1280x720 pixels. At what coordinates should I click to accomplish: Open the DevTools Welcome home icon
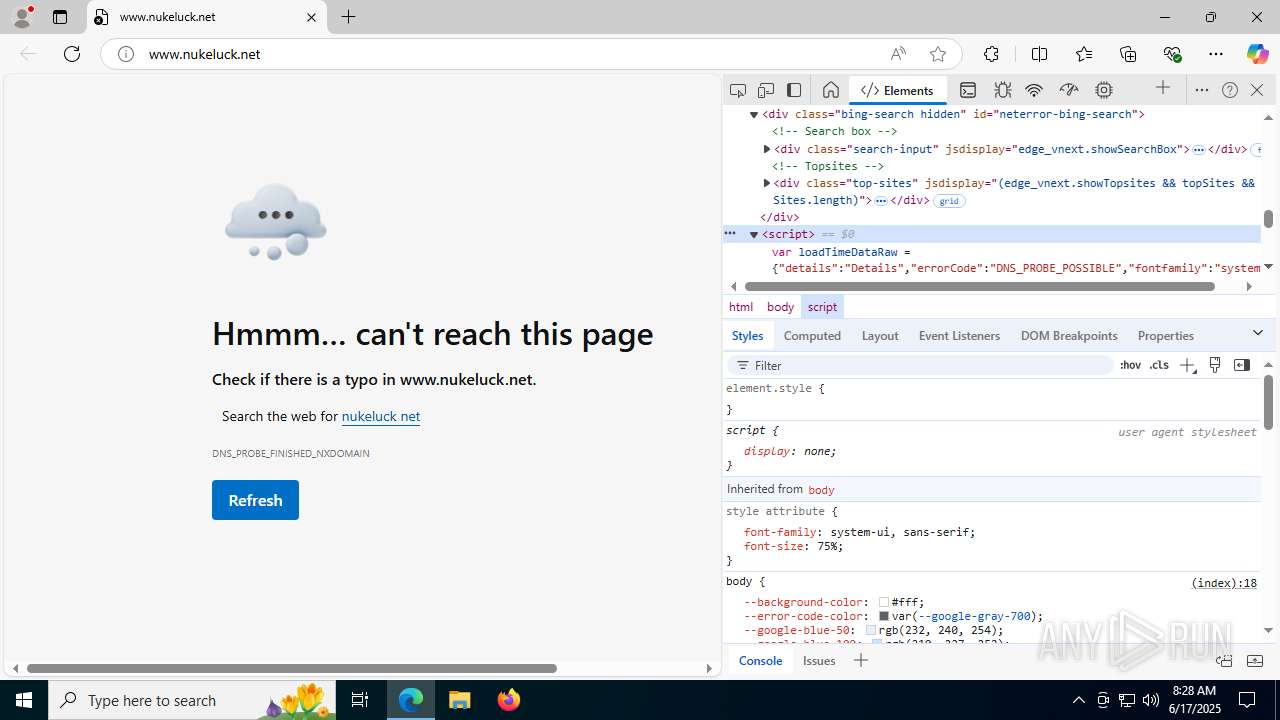tap(830, 90)
